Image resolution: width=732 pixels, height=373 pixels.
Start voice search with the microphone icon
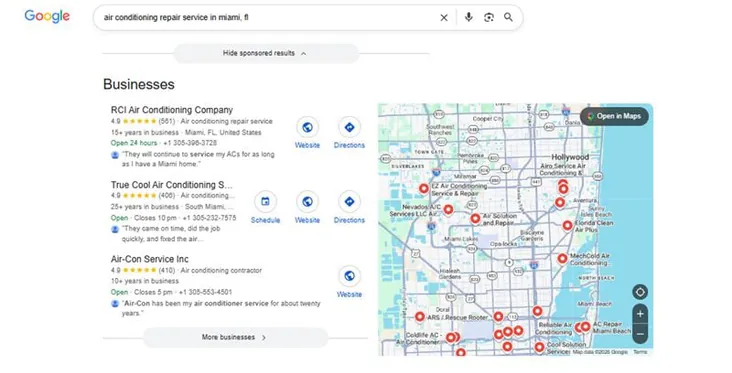pyautogui.click(x=469, y=17)
